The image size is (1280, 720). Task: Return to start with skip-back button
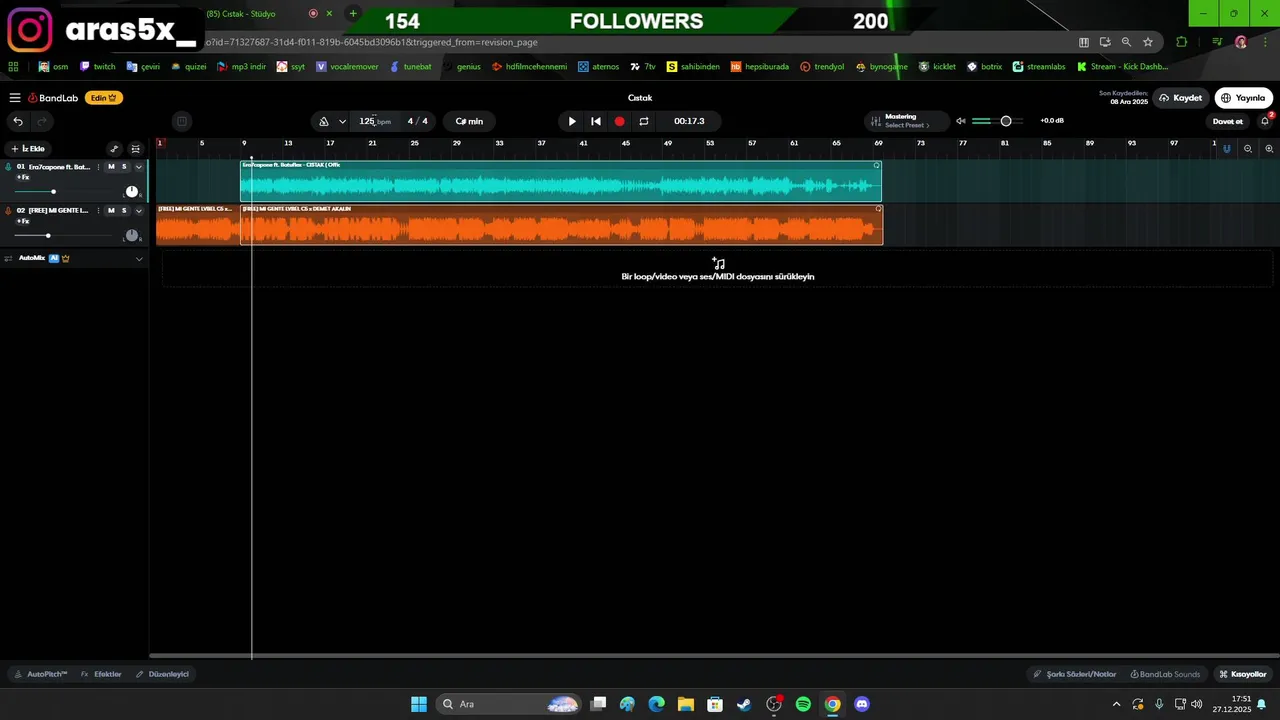coord(596,121)
